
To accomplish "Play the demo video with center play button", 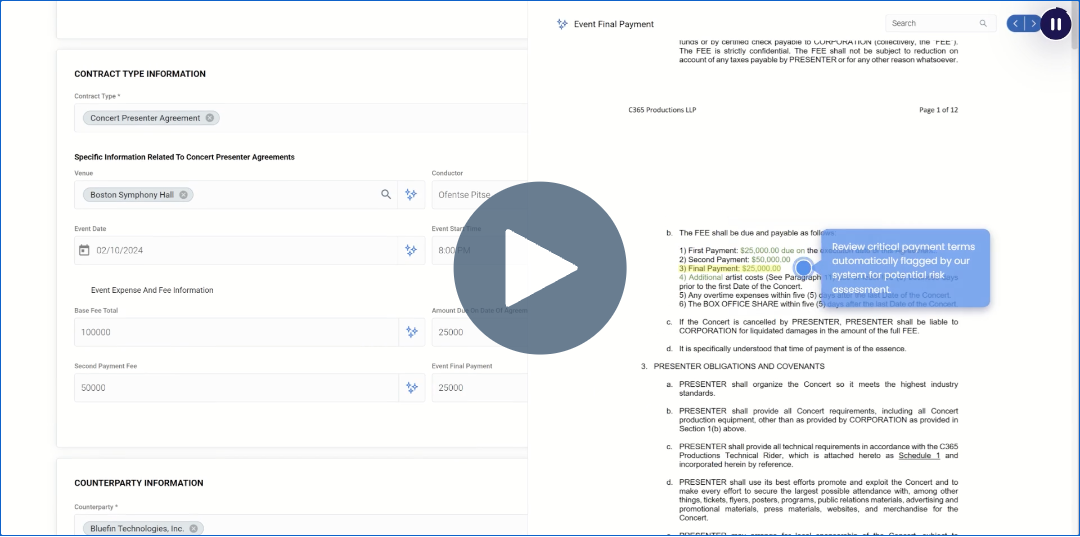I will pos(540,268).
